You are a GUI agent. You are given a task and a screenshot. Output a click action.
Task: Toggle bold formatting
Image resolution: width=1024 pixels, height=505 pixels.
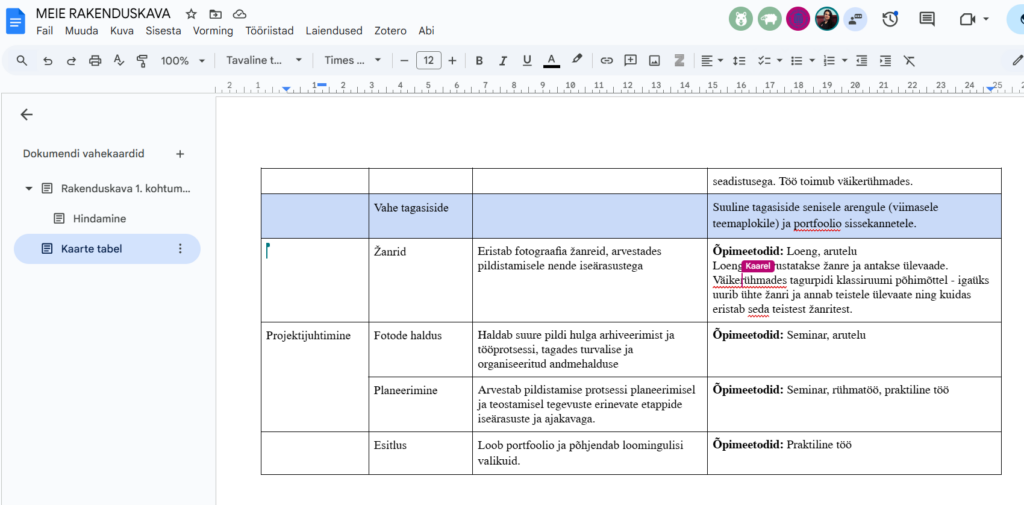click(479, 61)
